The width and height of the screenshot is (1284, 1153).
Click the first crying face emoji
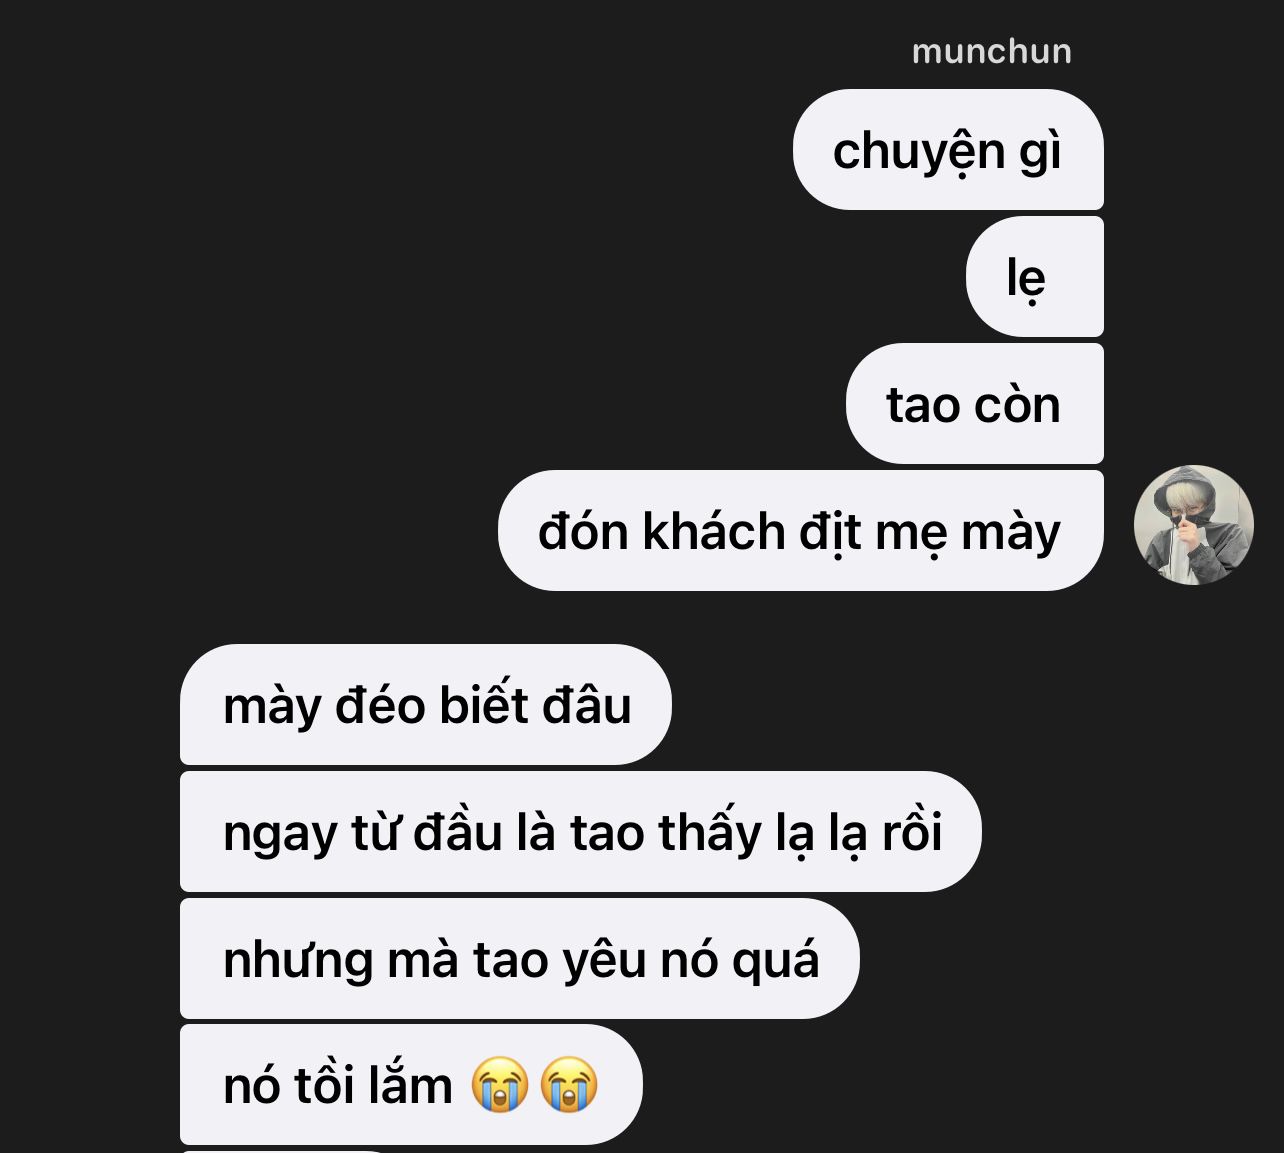tap(500, 1086)
